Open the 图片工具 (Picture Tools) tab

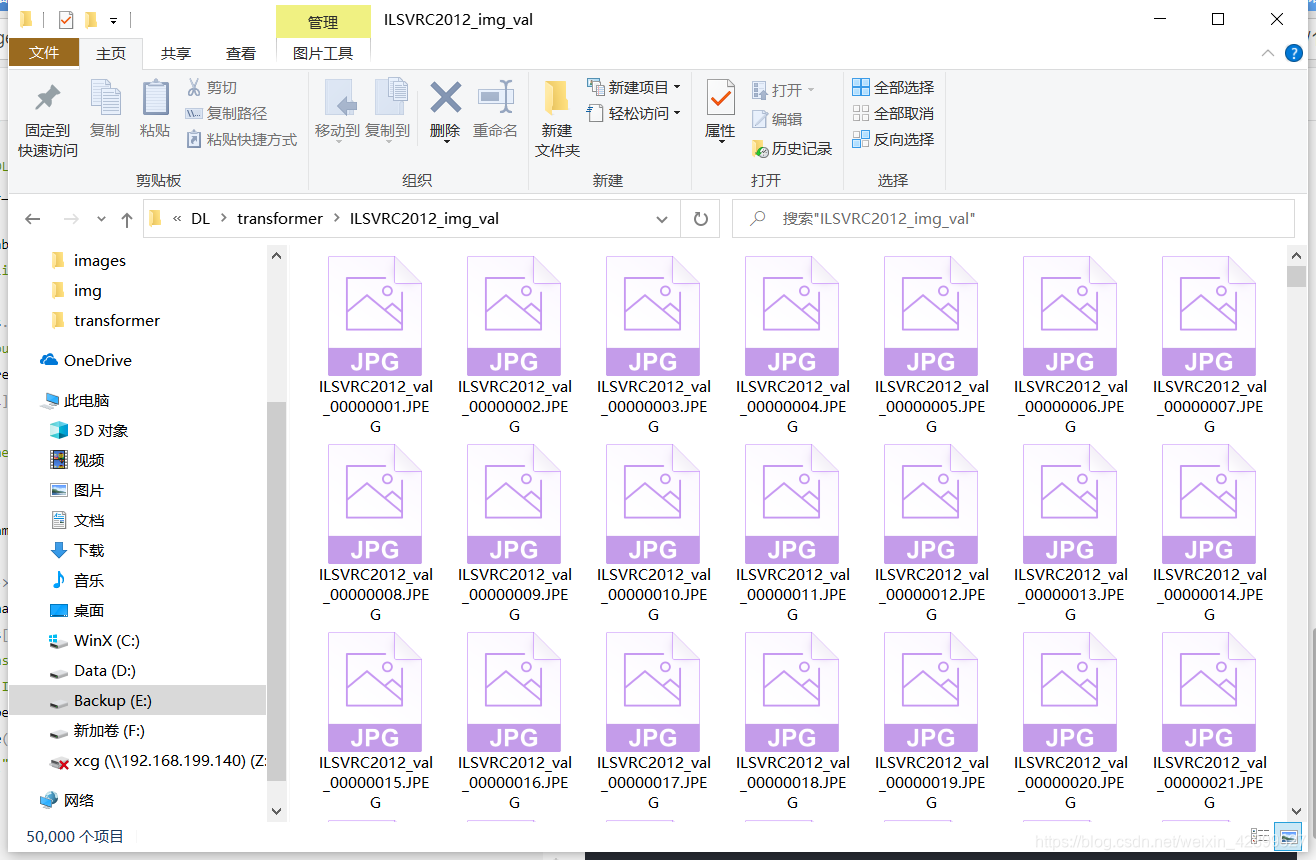pos(323,53)
